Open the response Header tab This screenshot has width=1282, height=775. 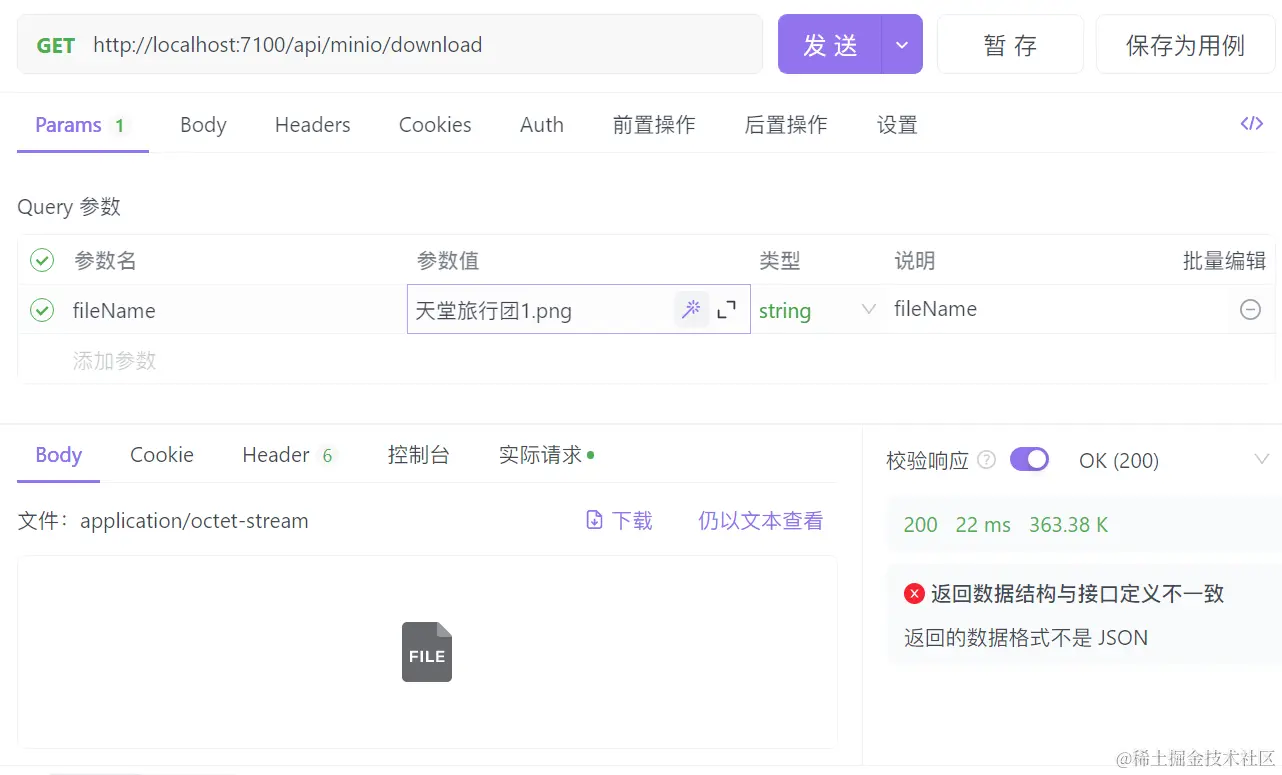[x=288, y=455]
